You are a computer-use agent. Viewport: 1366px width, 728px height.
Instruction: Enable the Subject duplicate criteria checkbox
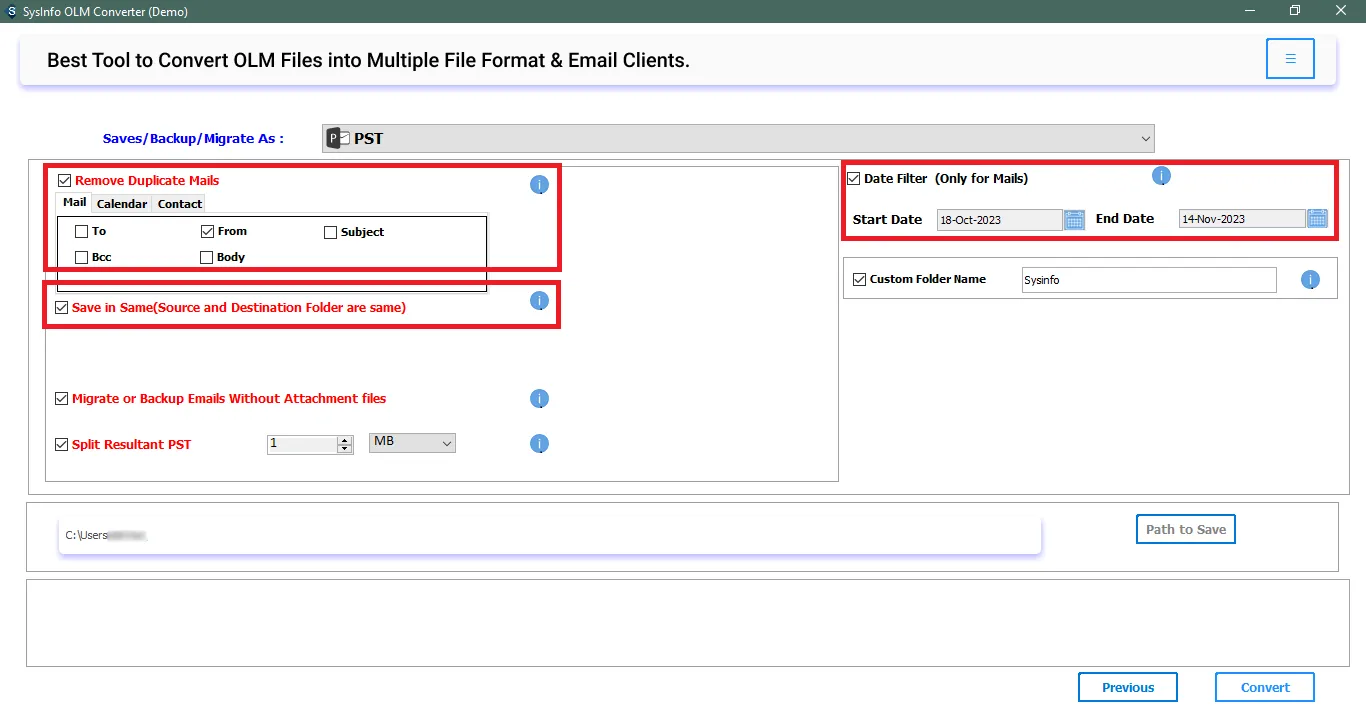click(x=331, y=232)
